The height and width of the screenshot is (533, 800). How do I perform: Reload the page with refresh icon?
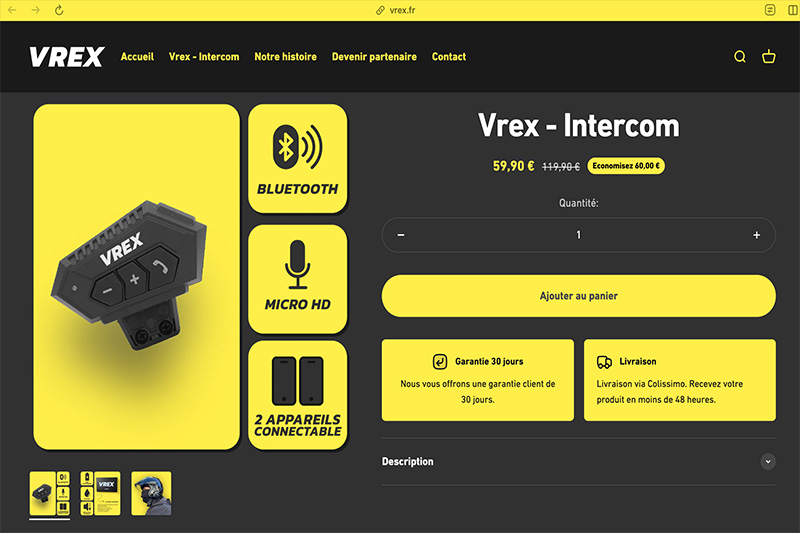coord(59,10)
